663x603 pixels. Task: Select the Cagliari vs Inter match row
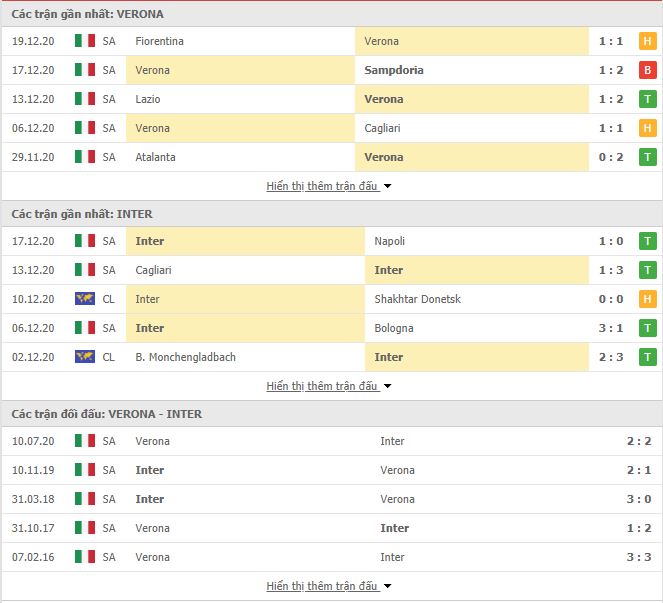[x=332, y=270]
